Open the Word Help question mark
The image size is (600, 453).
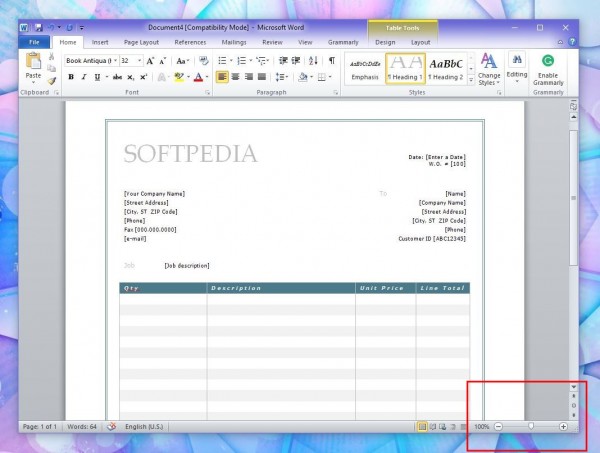point(572,42)
